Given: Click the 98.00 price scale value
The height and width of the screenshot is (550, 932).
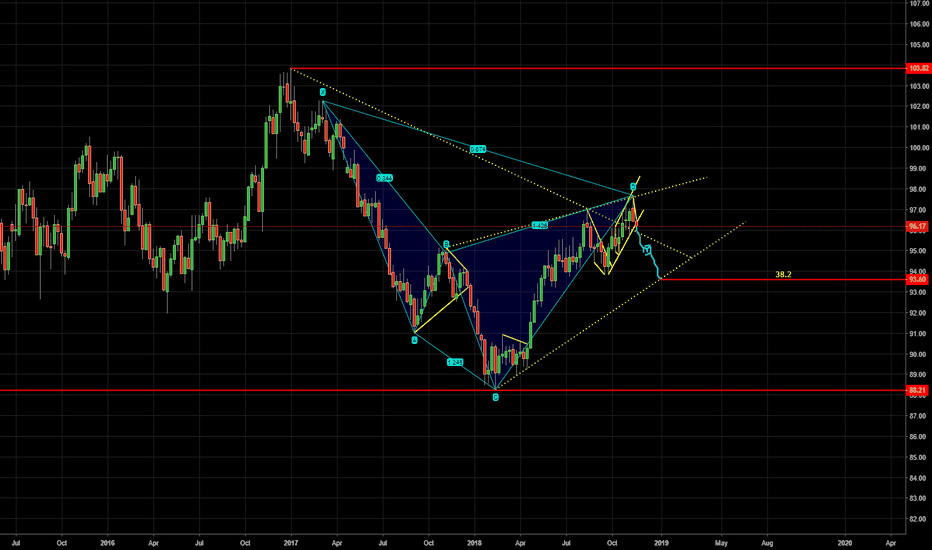Looking at the screenshot, I should pyautogui.click(x=920, y=189).
